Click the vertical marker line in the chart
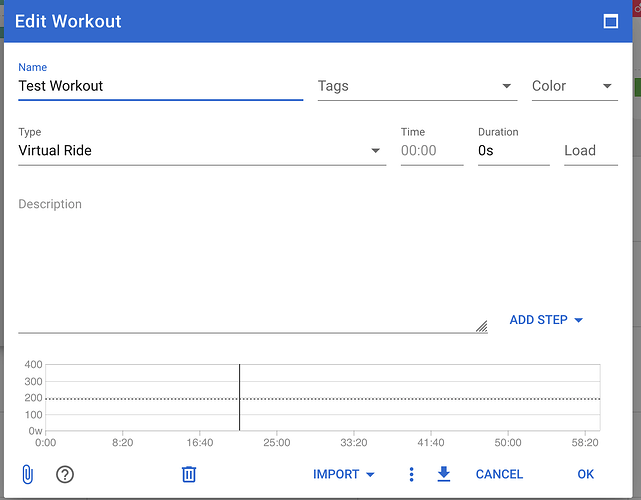Image resolution: width=641 pixels, height=500 pixels. (x=239, y=397)
